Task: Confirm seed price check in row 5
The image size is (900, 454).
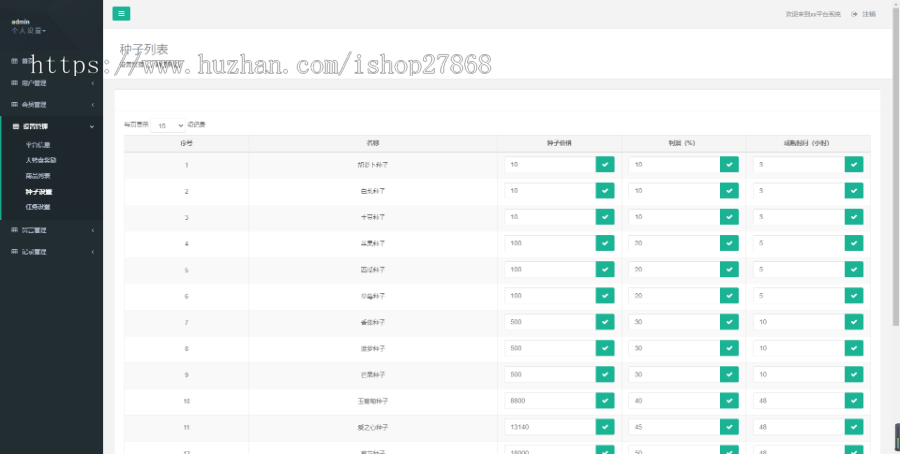Action: point(605,269)
